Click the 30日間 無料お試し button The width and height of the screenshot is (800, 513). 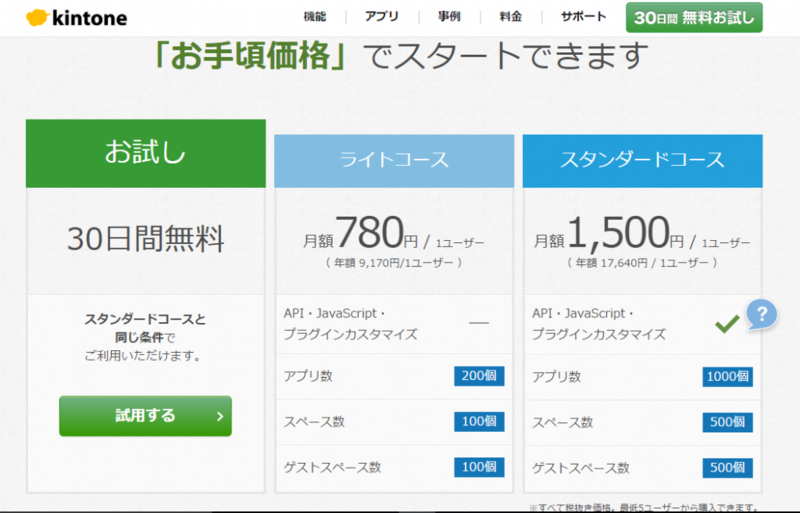694,18
